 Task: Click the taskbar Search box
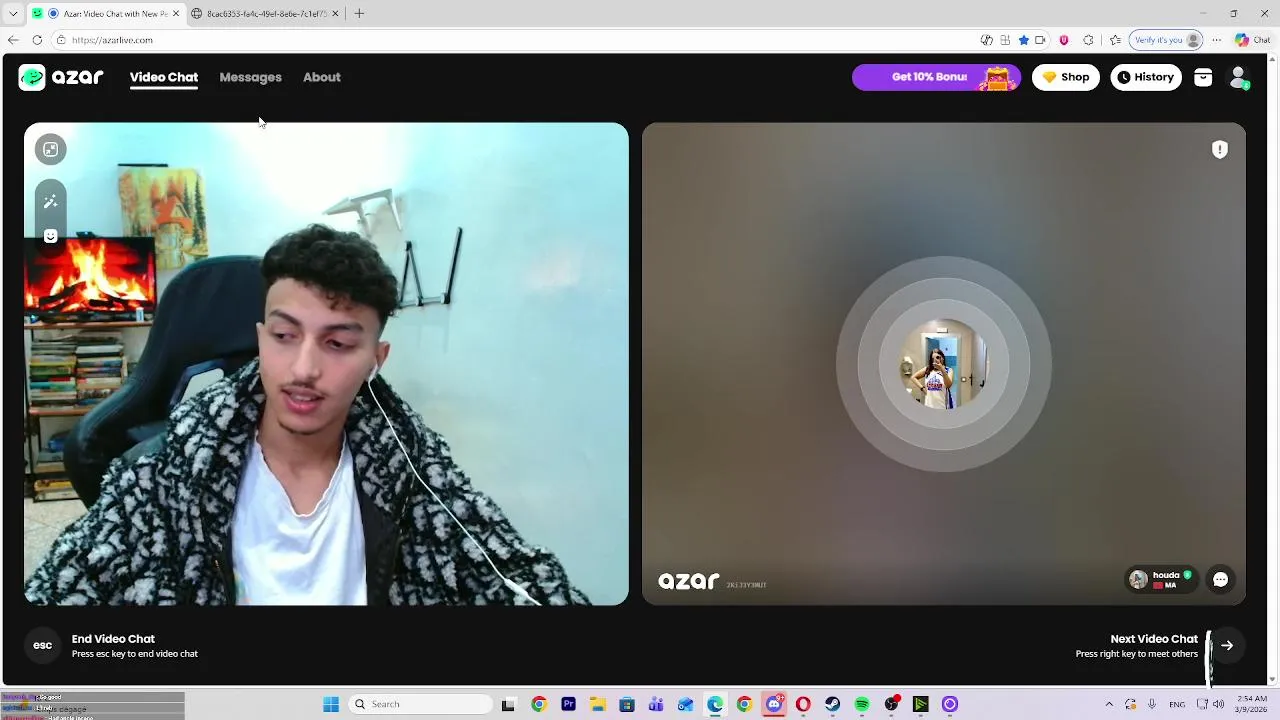[x=420, y=704]
